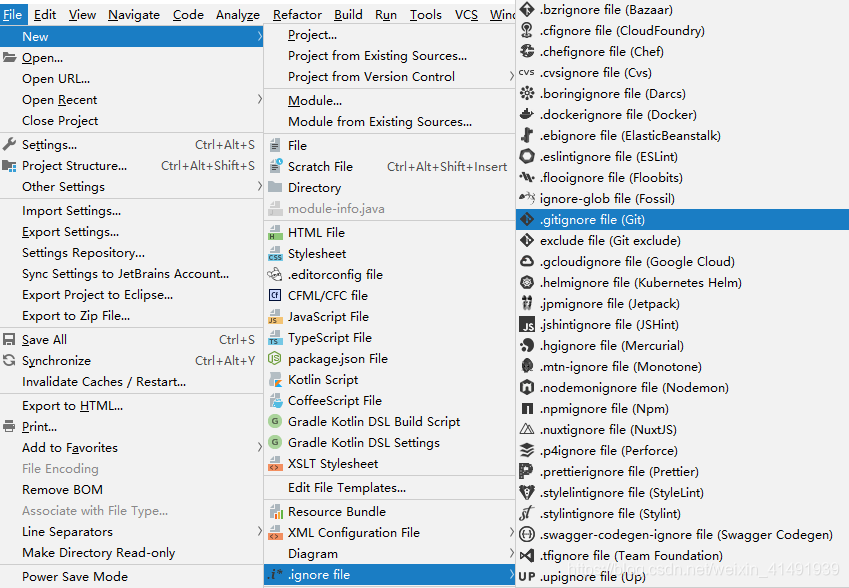The width and height of the screenshot is (849, 588).
Task: Click the Print printer icon
Action: pos(9,427)
